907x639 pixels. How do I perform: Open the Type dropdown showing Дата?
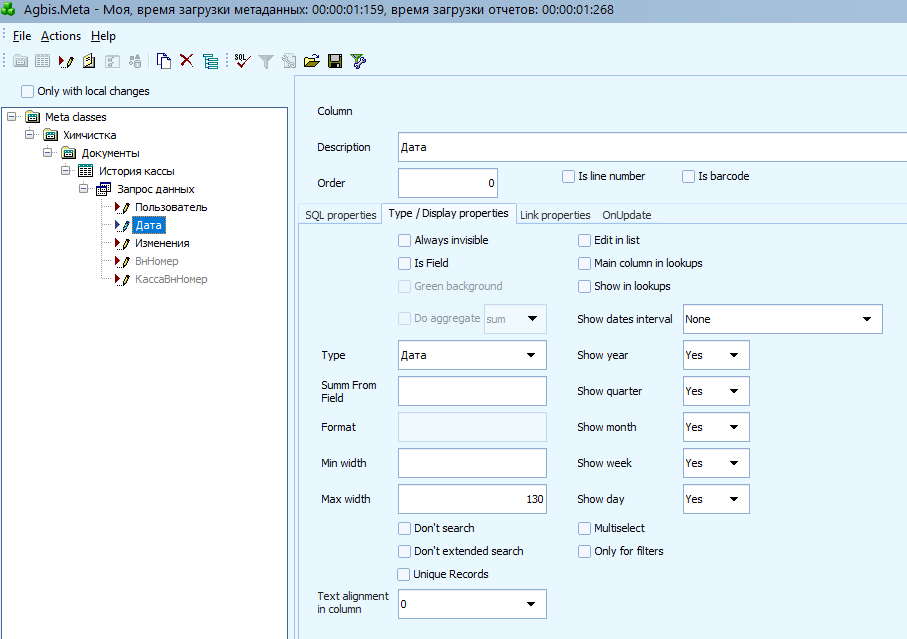pos(472,355)
